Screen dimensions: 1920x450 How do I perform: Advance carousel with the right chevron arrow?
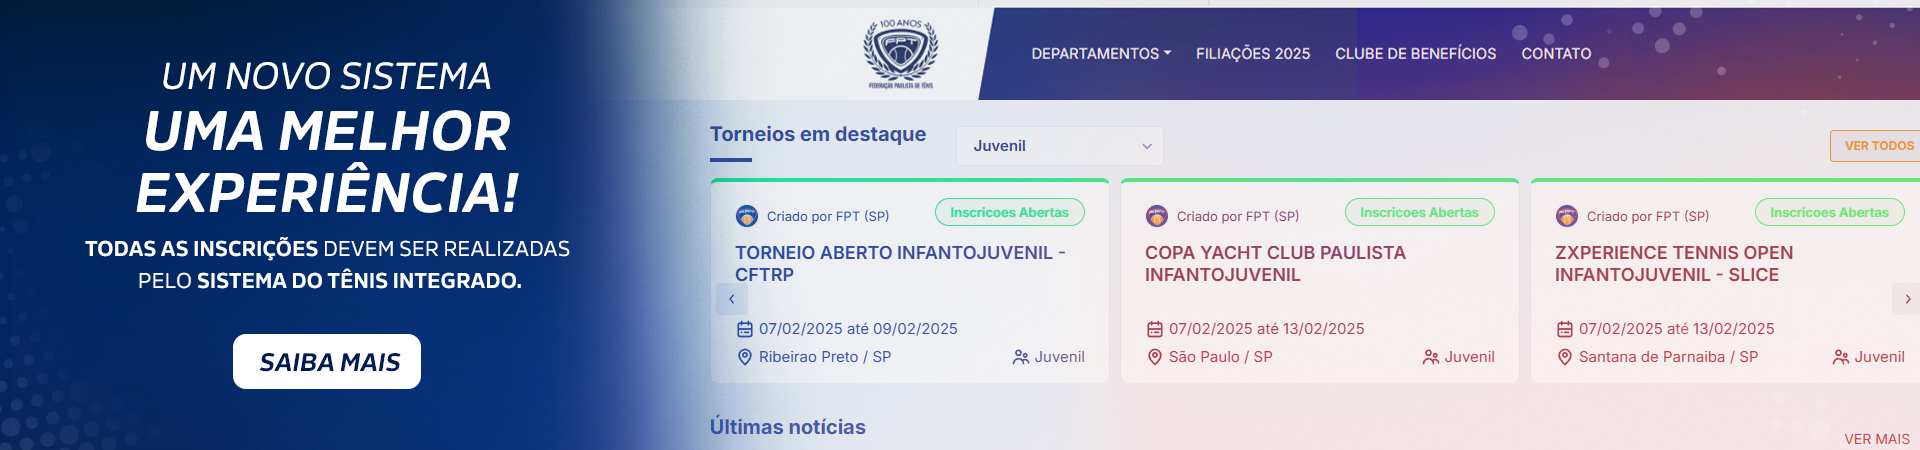click(x=1906, y=299)
